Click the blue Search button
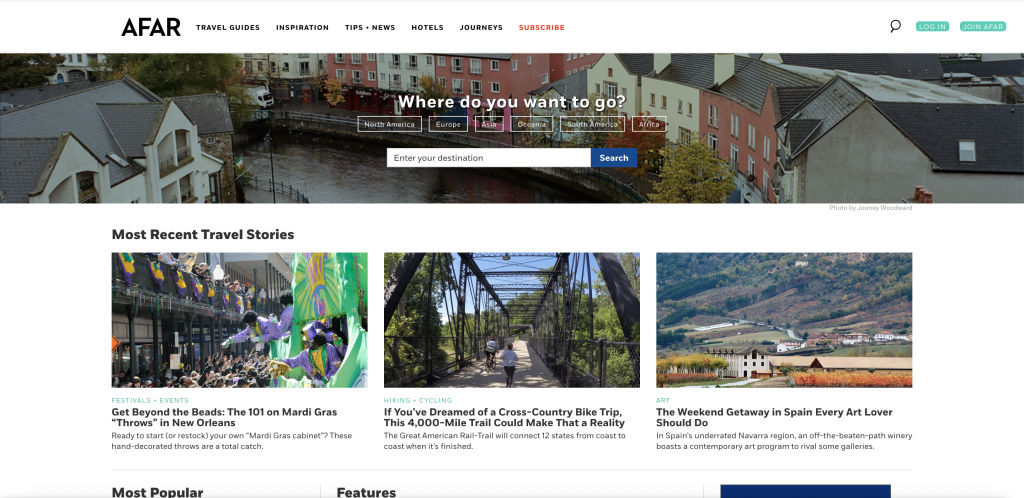 pyautogui.click(x=614, y=157)
